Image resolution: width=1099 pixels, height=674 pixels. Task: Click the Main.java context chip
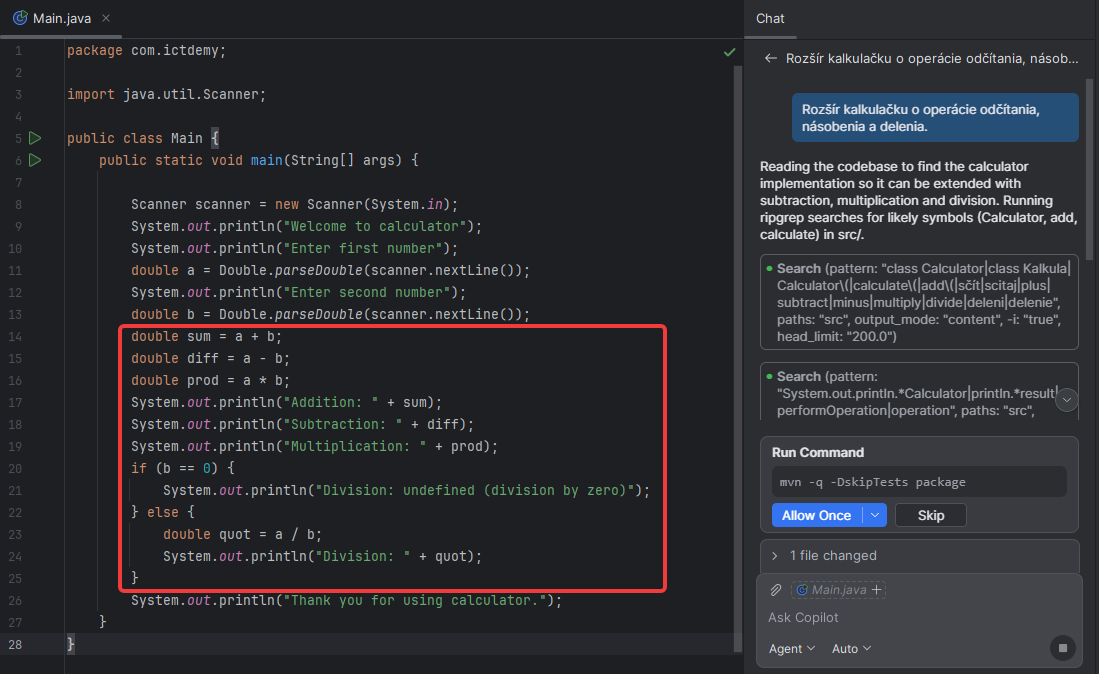(838, 590)
